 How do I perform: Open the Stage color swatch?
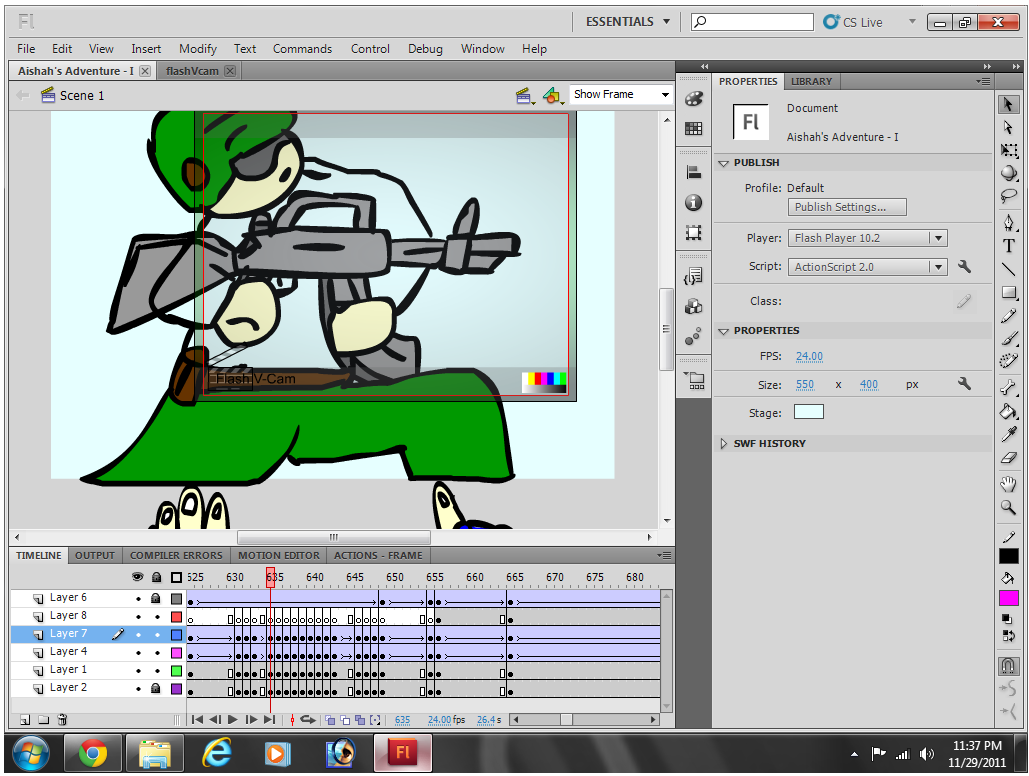808,412
